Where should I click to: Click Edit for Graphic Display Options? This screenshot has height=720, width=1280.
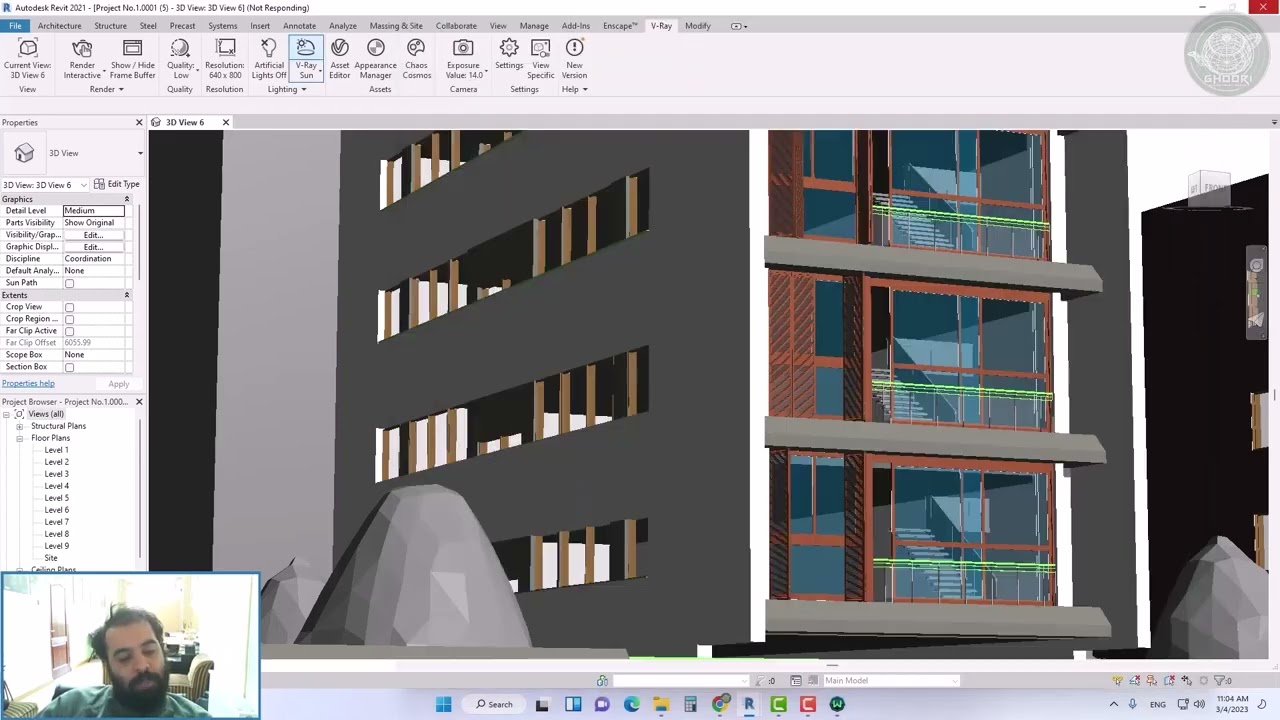tap(93, 247)
